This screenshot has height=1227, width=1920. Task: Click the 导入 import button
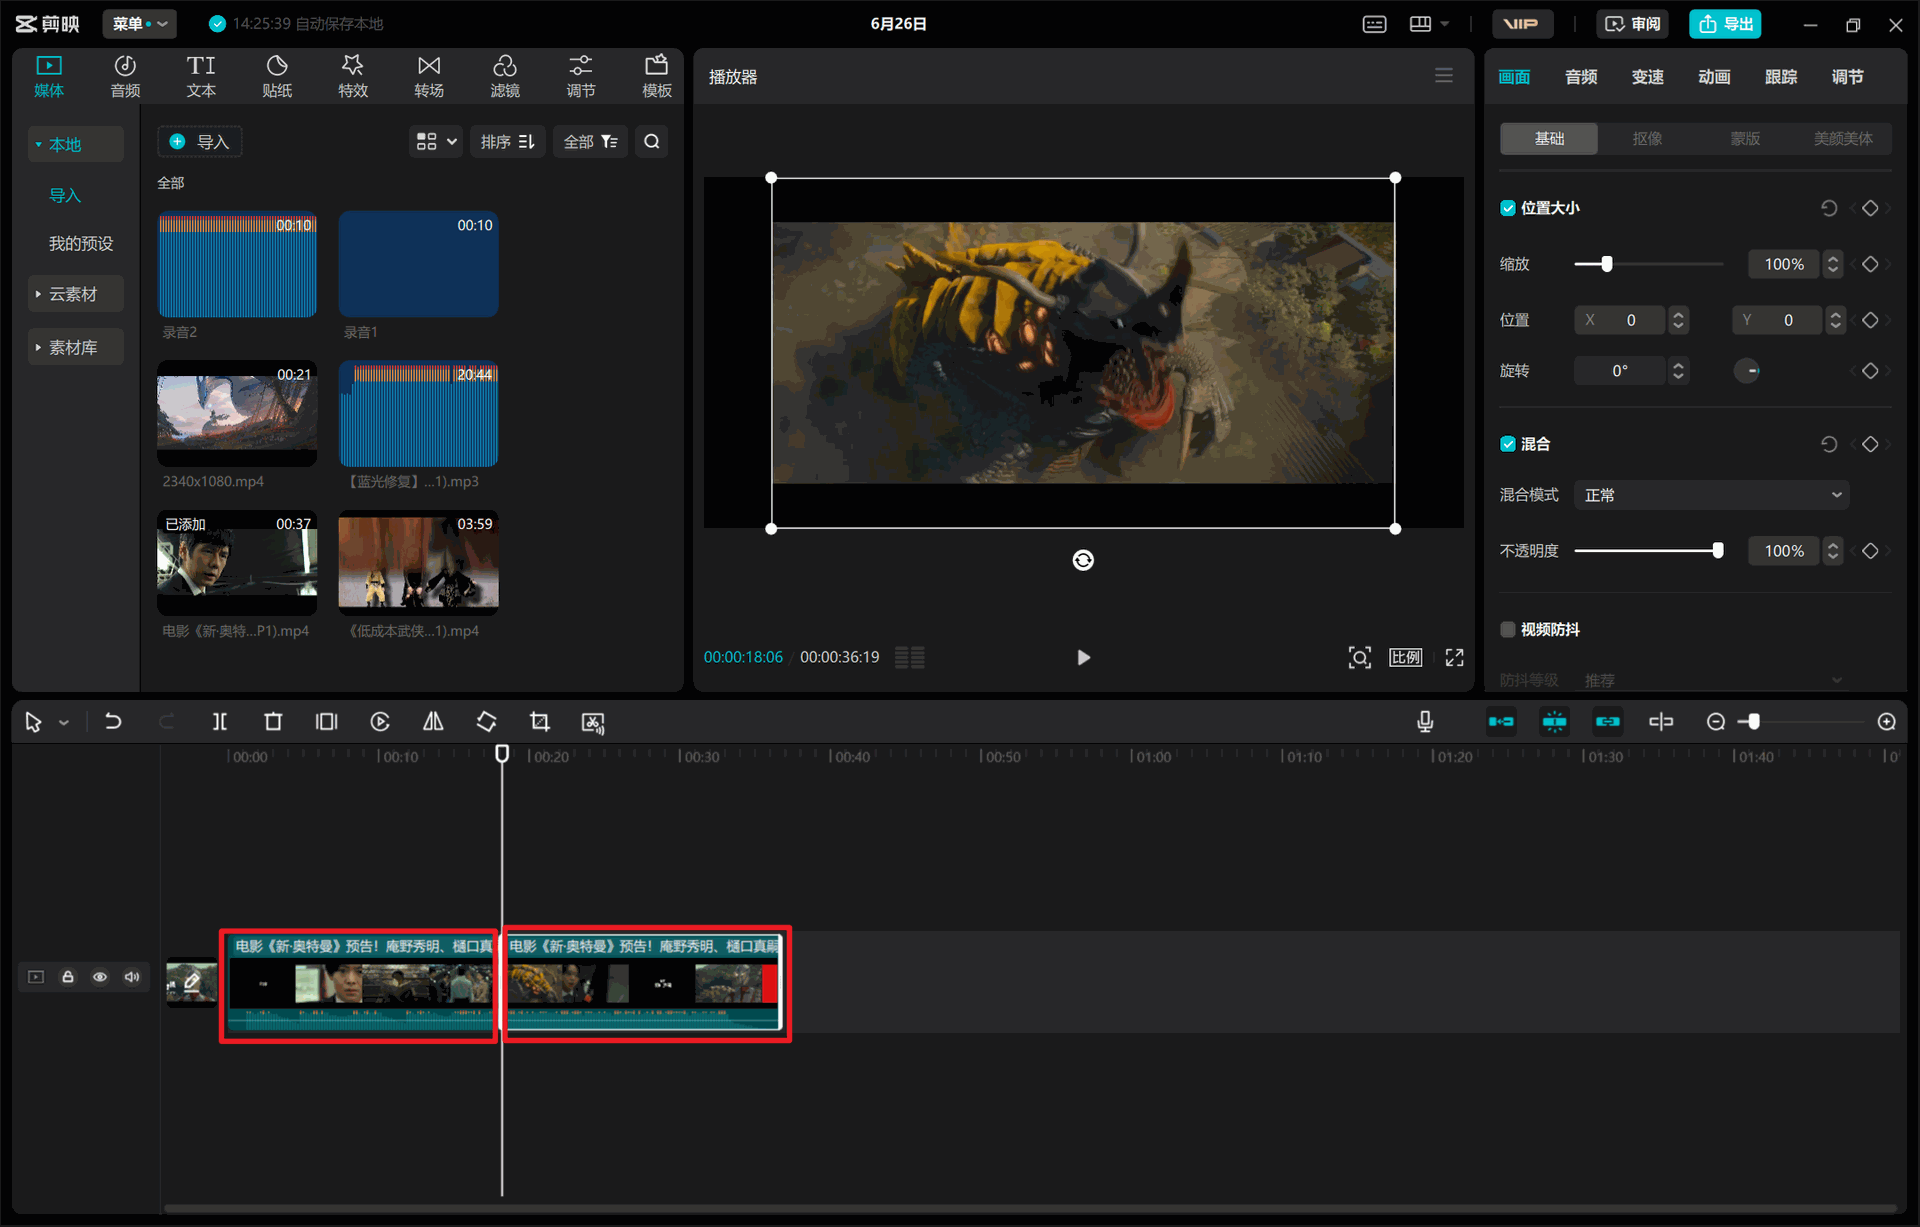(x=200, y=142)
